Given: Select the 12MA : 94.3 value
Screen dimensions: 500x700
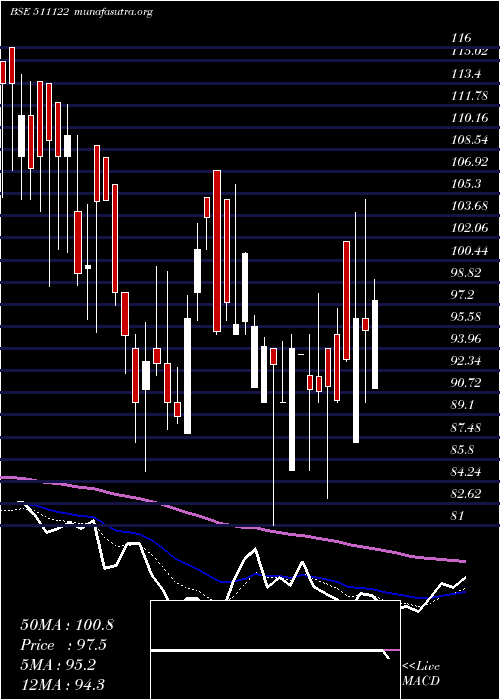Looking at the screenshot, I should point(62,685).
